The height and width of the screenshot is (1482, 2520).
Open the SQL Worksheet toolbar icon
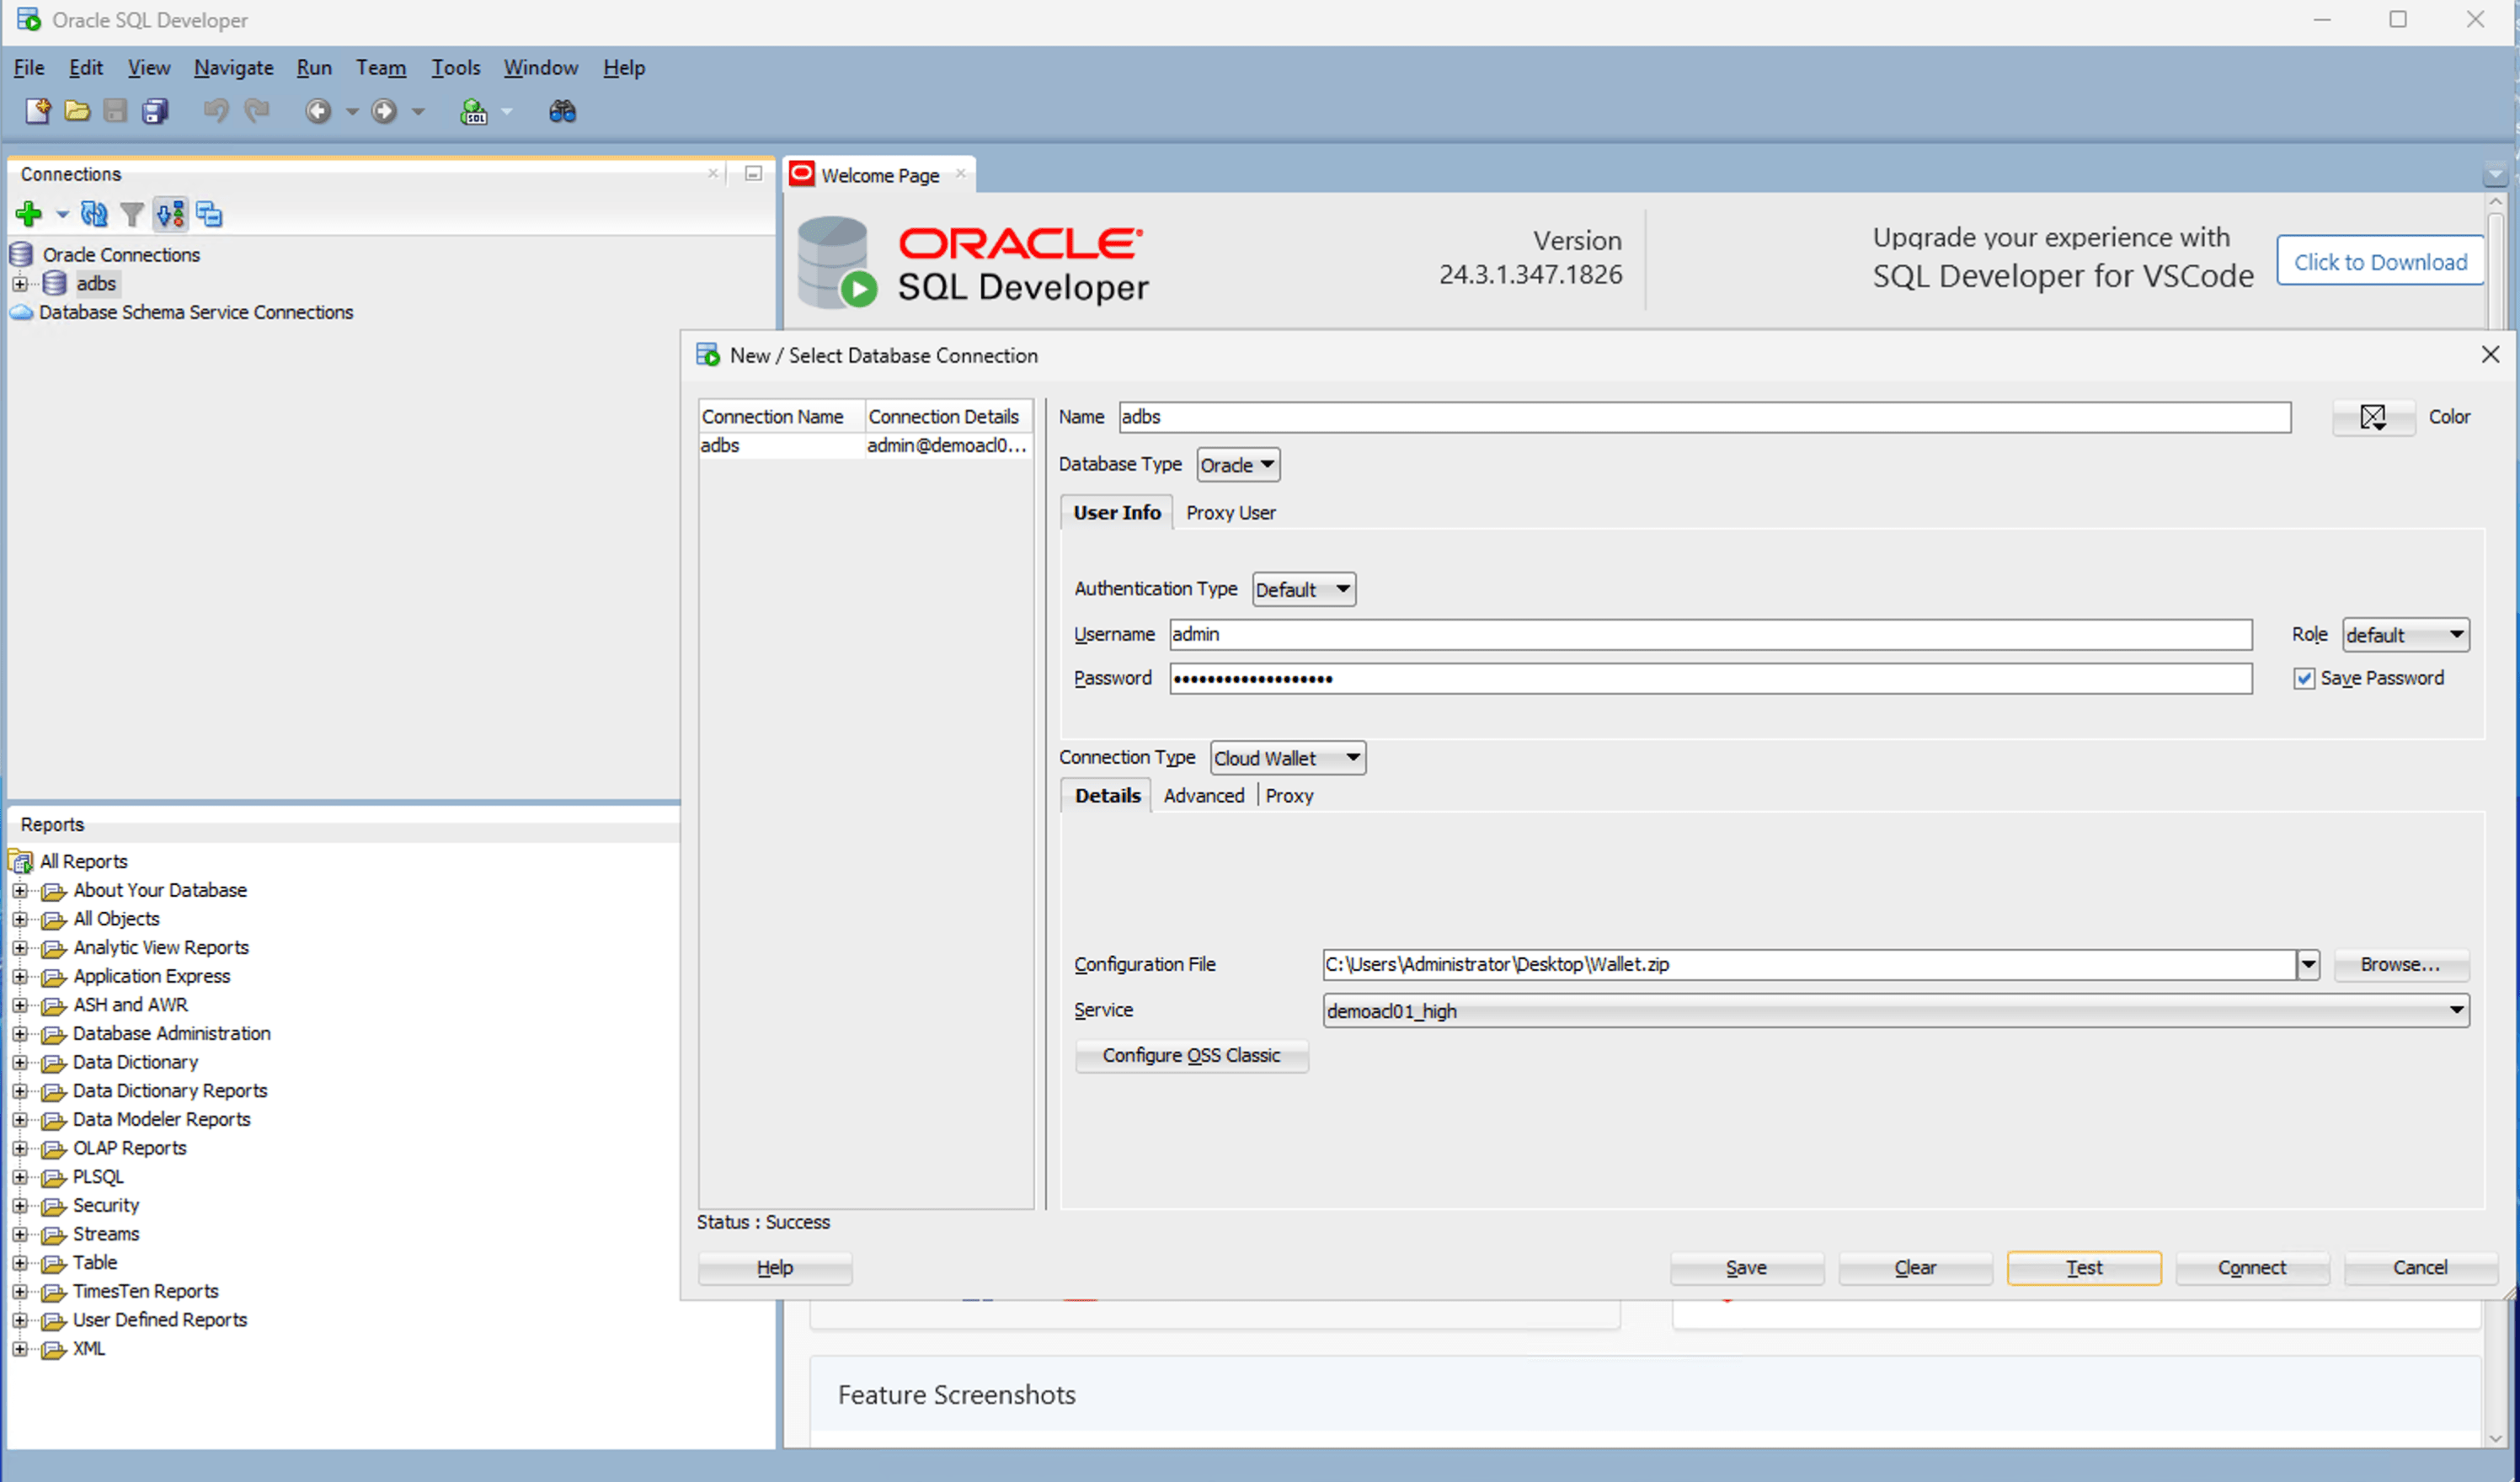pos(473,111)
